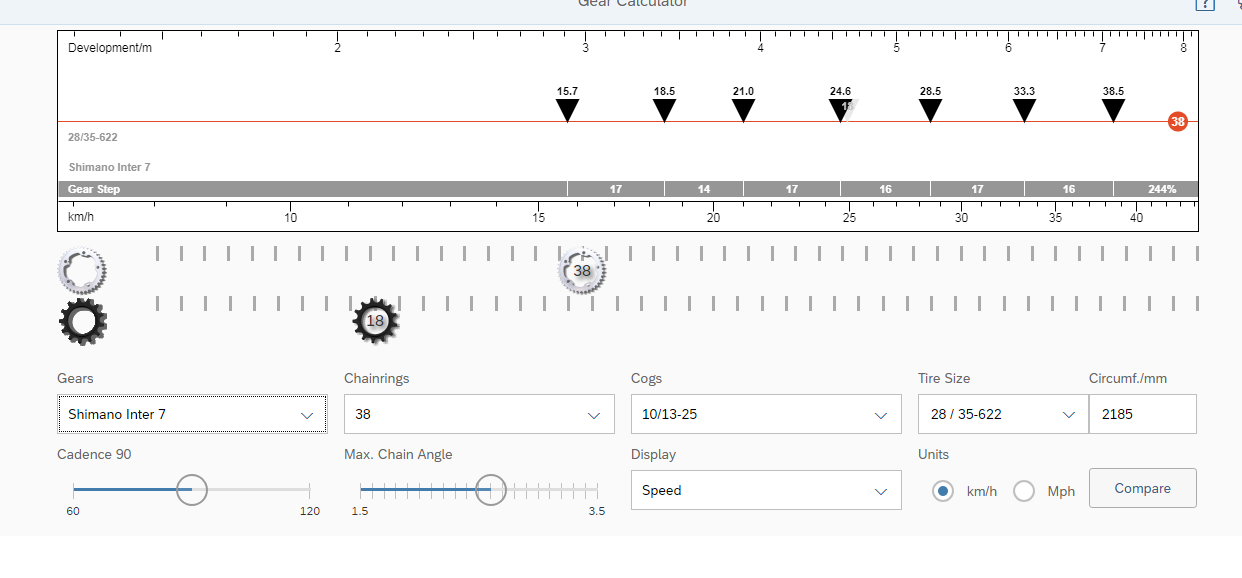
Task: Click the black cog icon at left of the cog row
Action: tap(82, 321)
